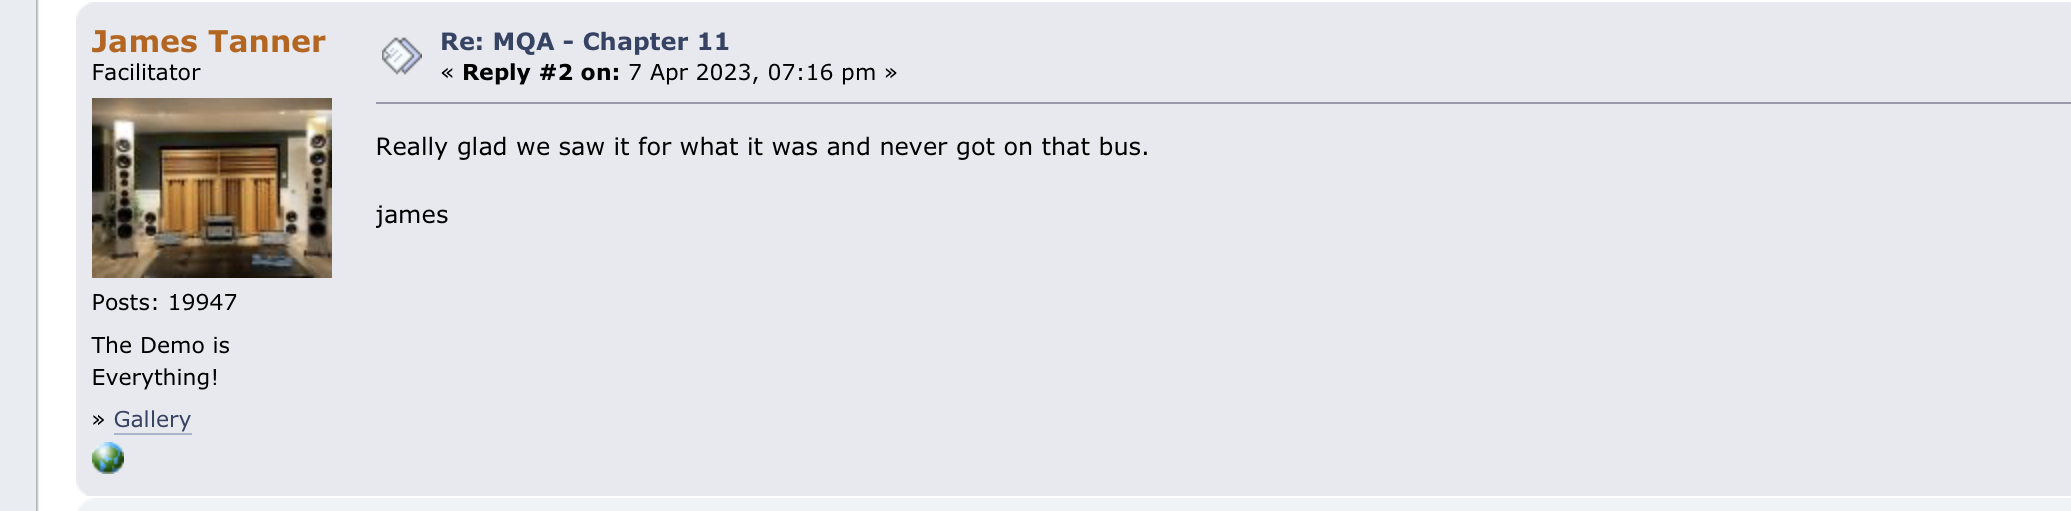Click the opening « mark before Reply

(447, 73)
